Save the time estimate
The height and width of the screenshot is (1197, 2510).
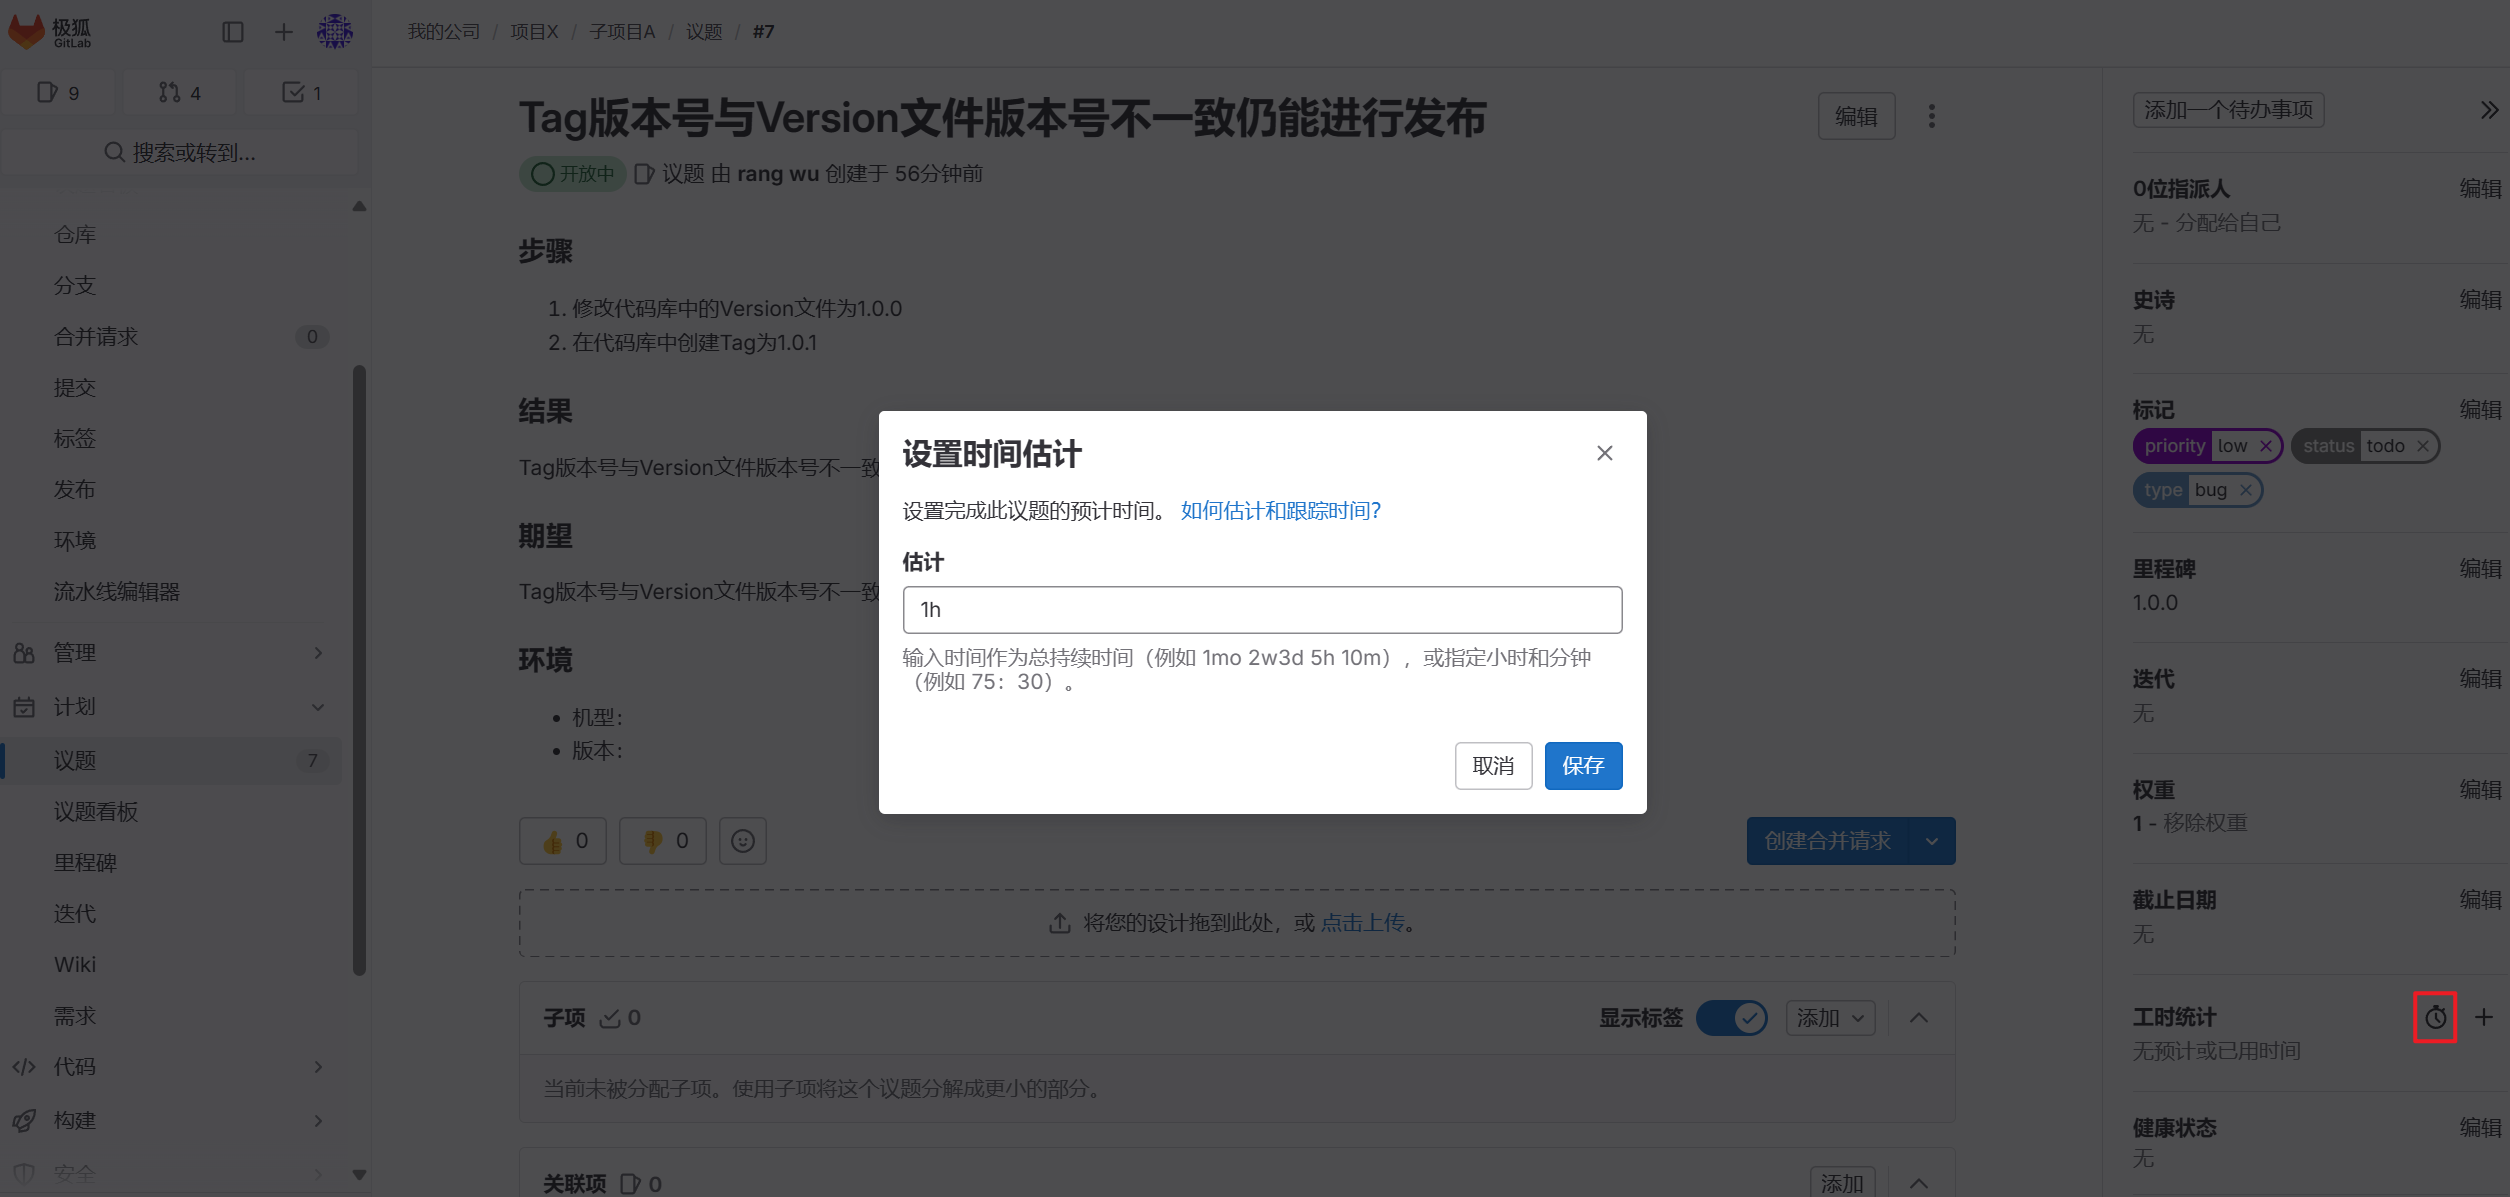pyautogui.click(x=1583, y=765)
